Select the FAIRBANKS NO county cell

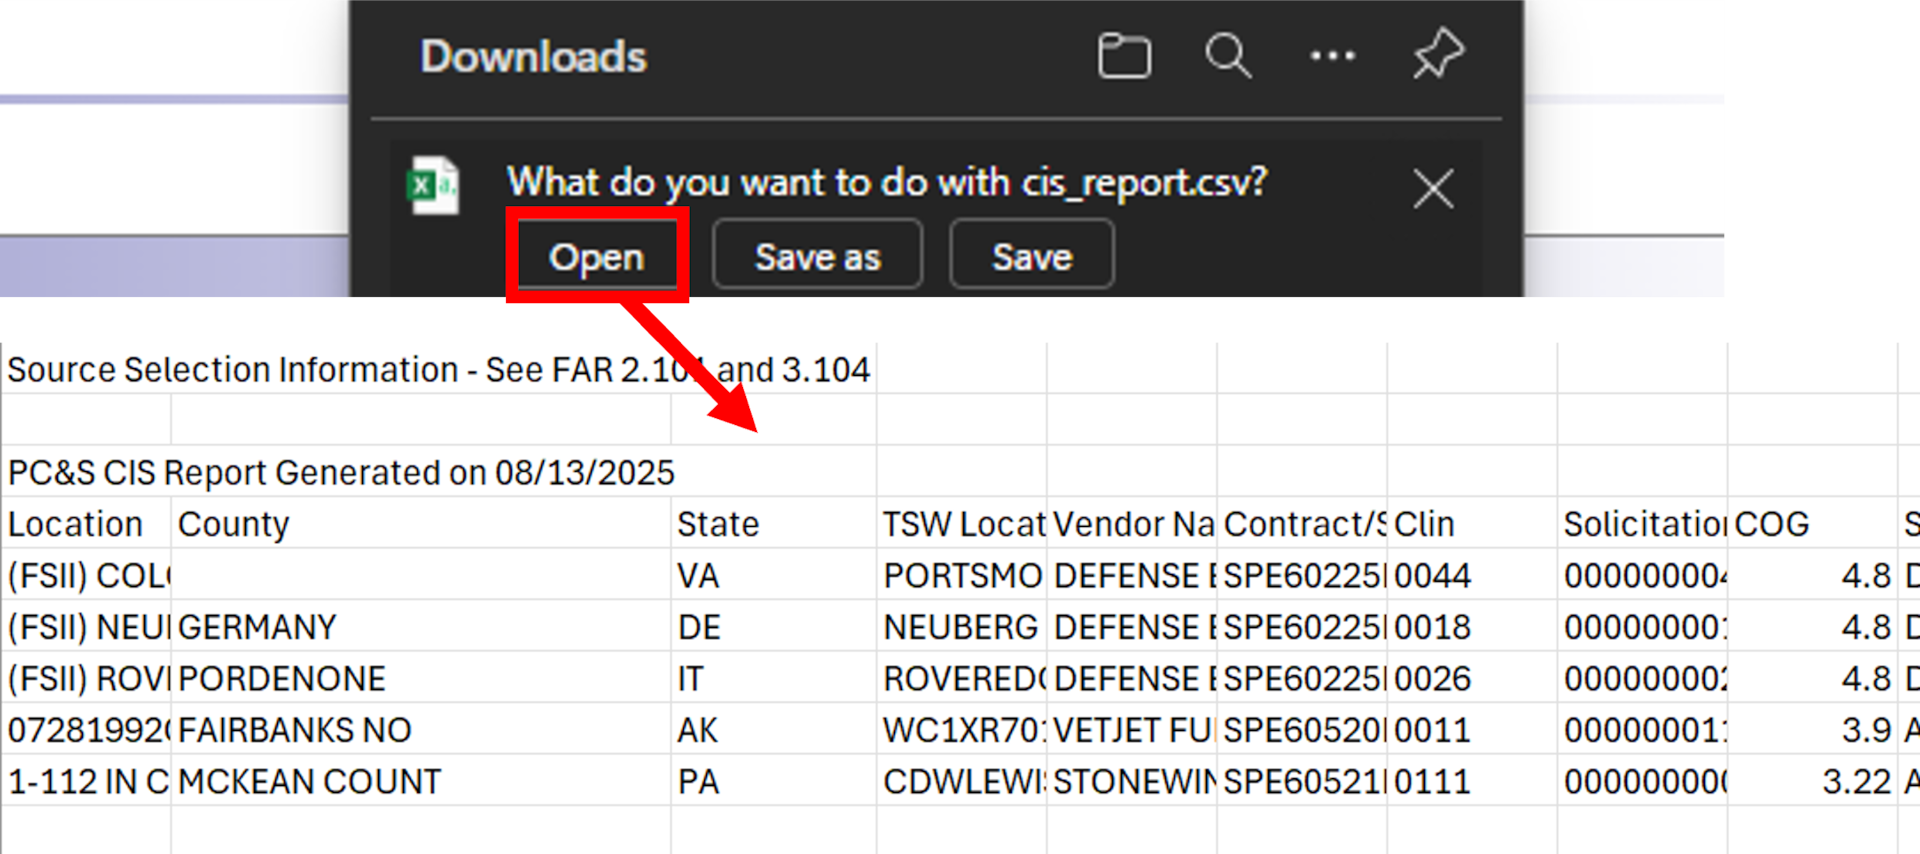(422, 729)
